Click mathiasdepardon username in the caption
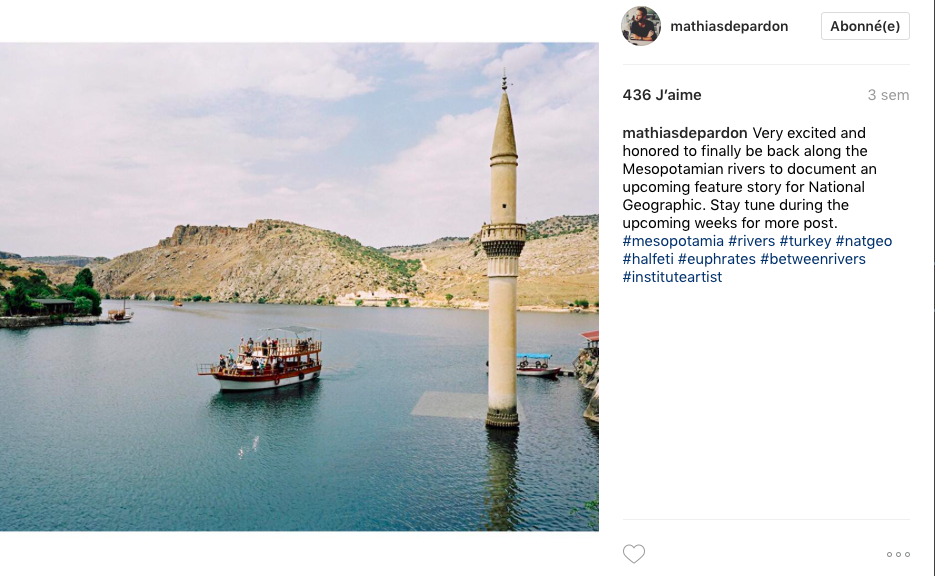This screenshot has height=576, width=935. (x=685, y=133)
